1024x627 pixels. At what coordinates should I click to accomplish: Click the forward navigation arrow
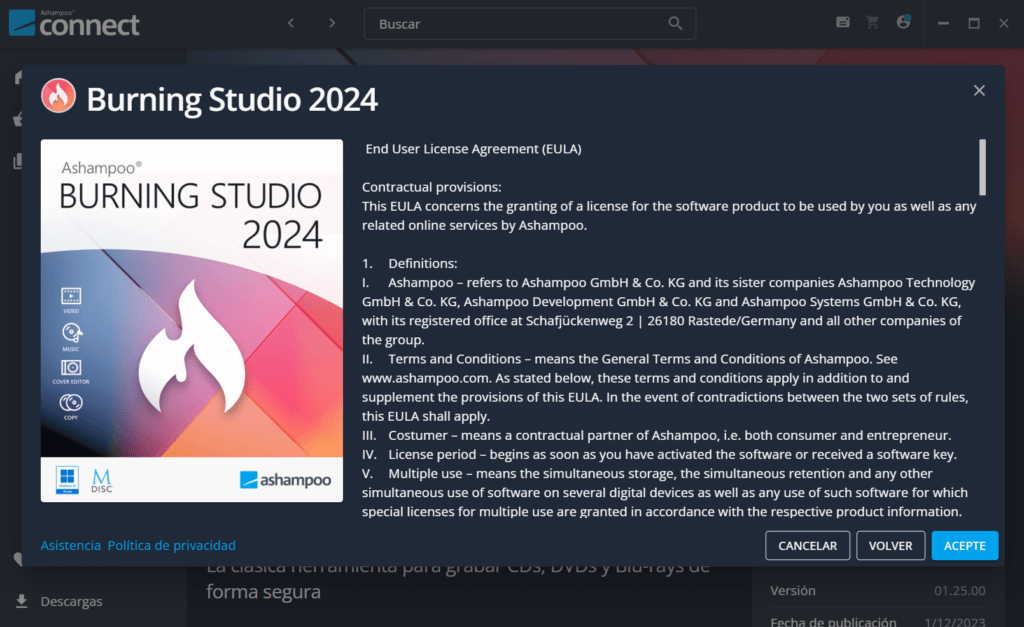332,24
